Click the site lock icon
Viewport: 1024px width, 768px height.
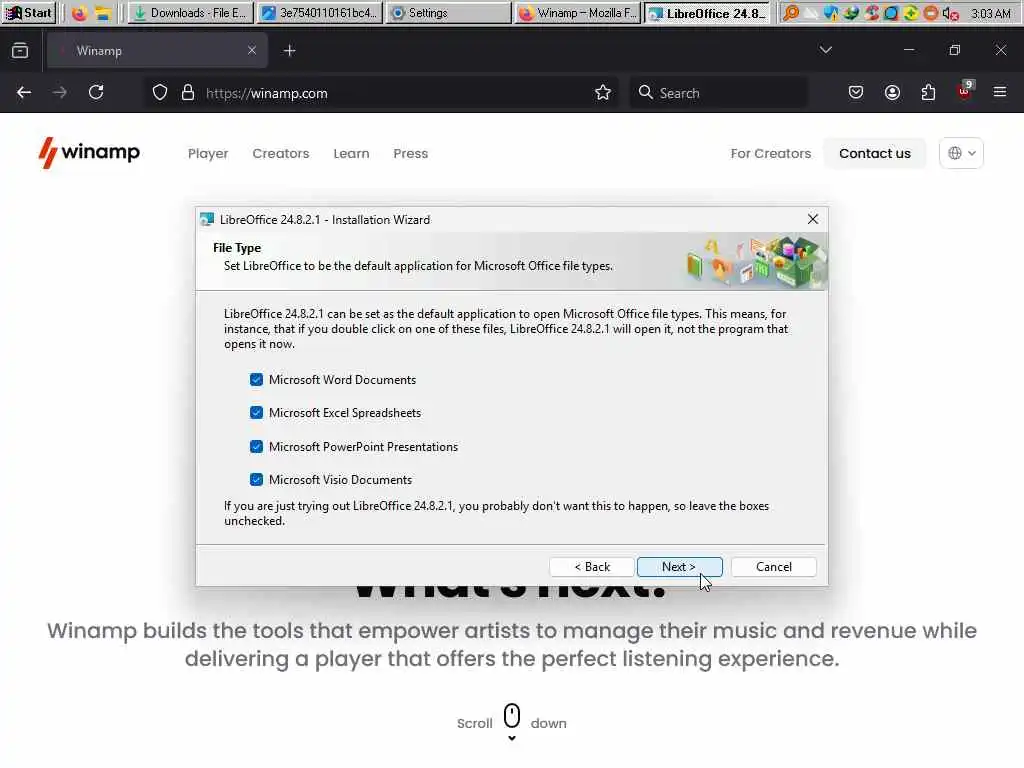point(188,93)
